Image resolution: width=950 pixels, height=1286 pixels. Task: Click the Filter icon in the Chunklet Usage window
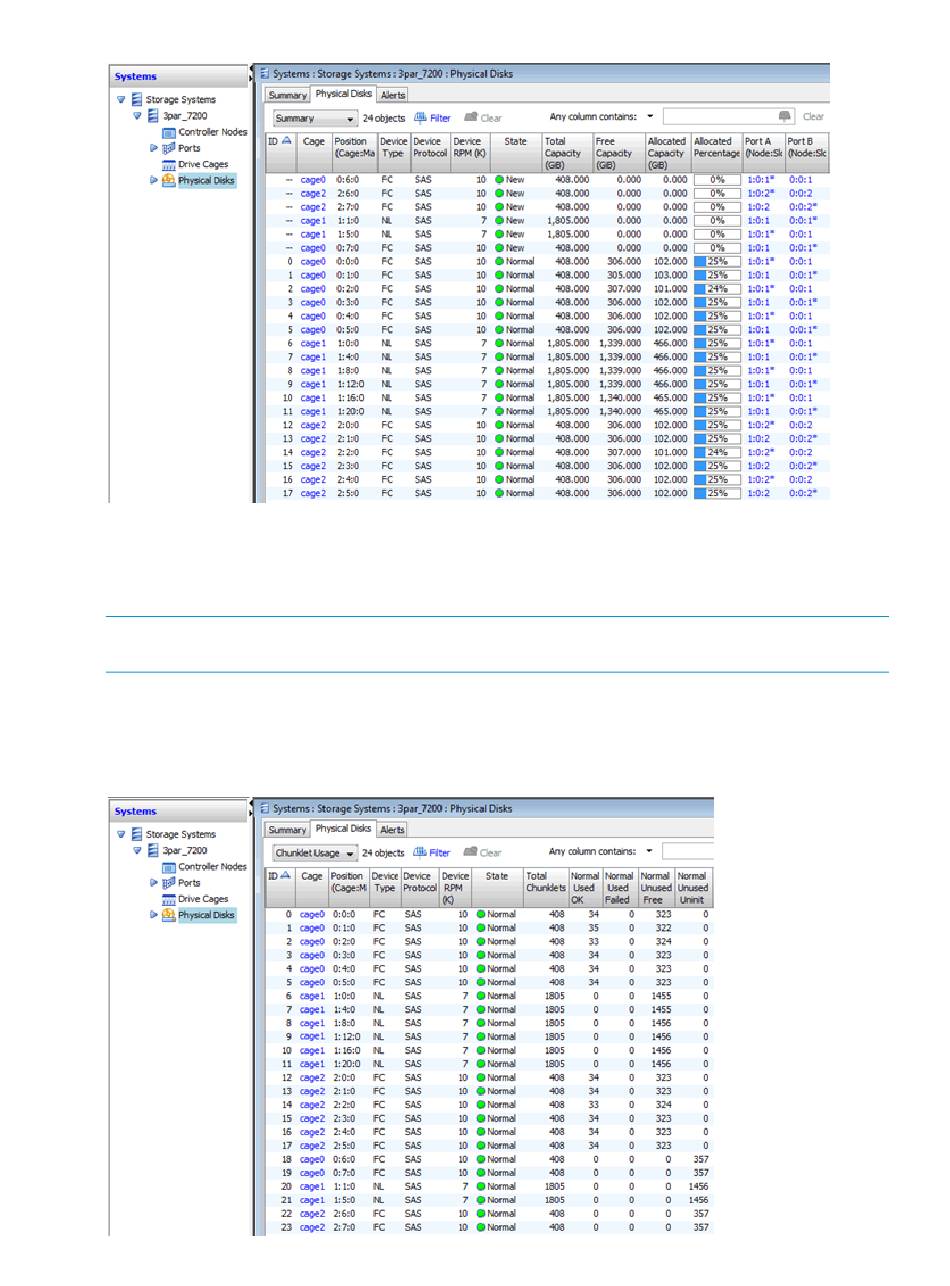[419, 852]
